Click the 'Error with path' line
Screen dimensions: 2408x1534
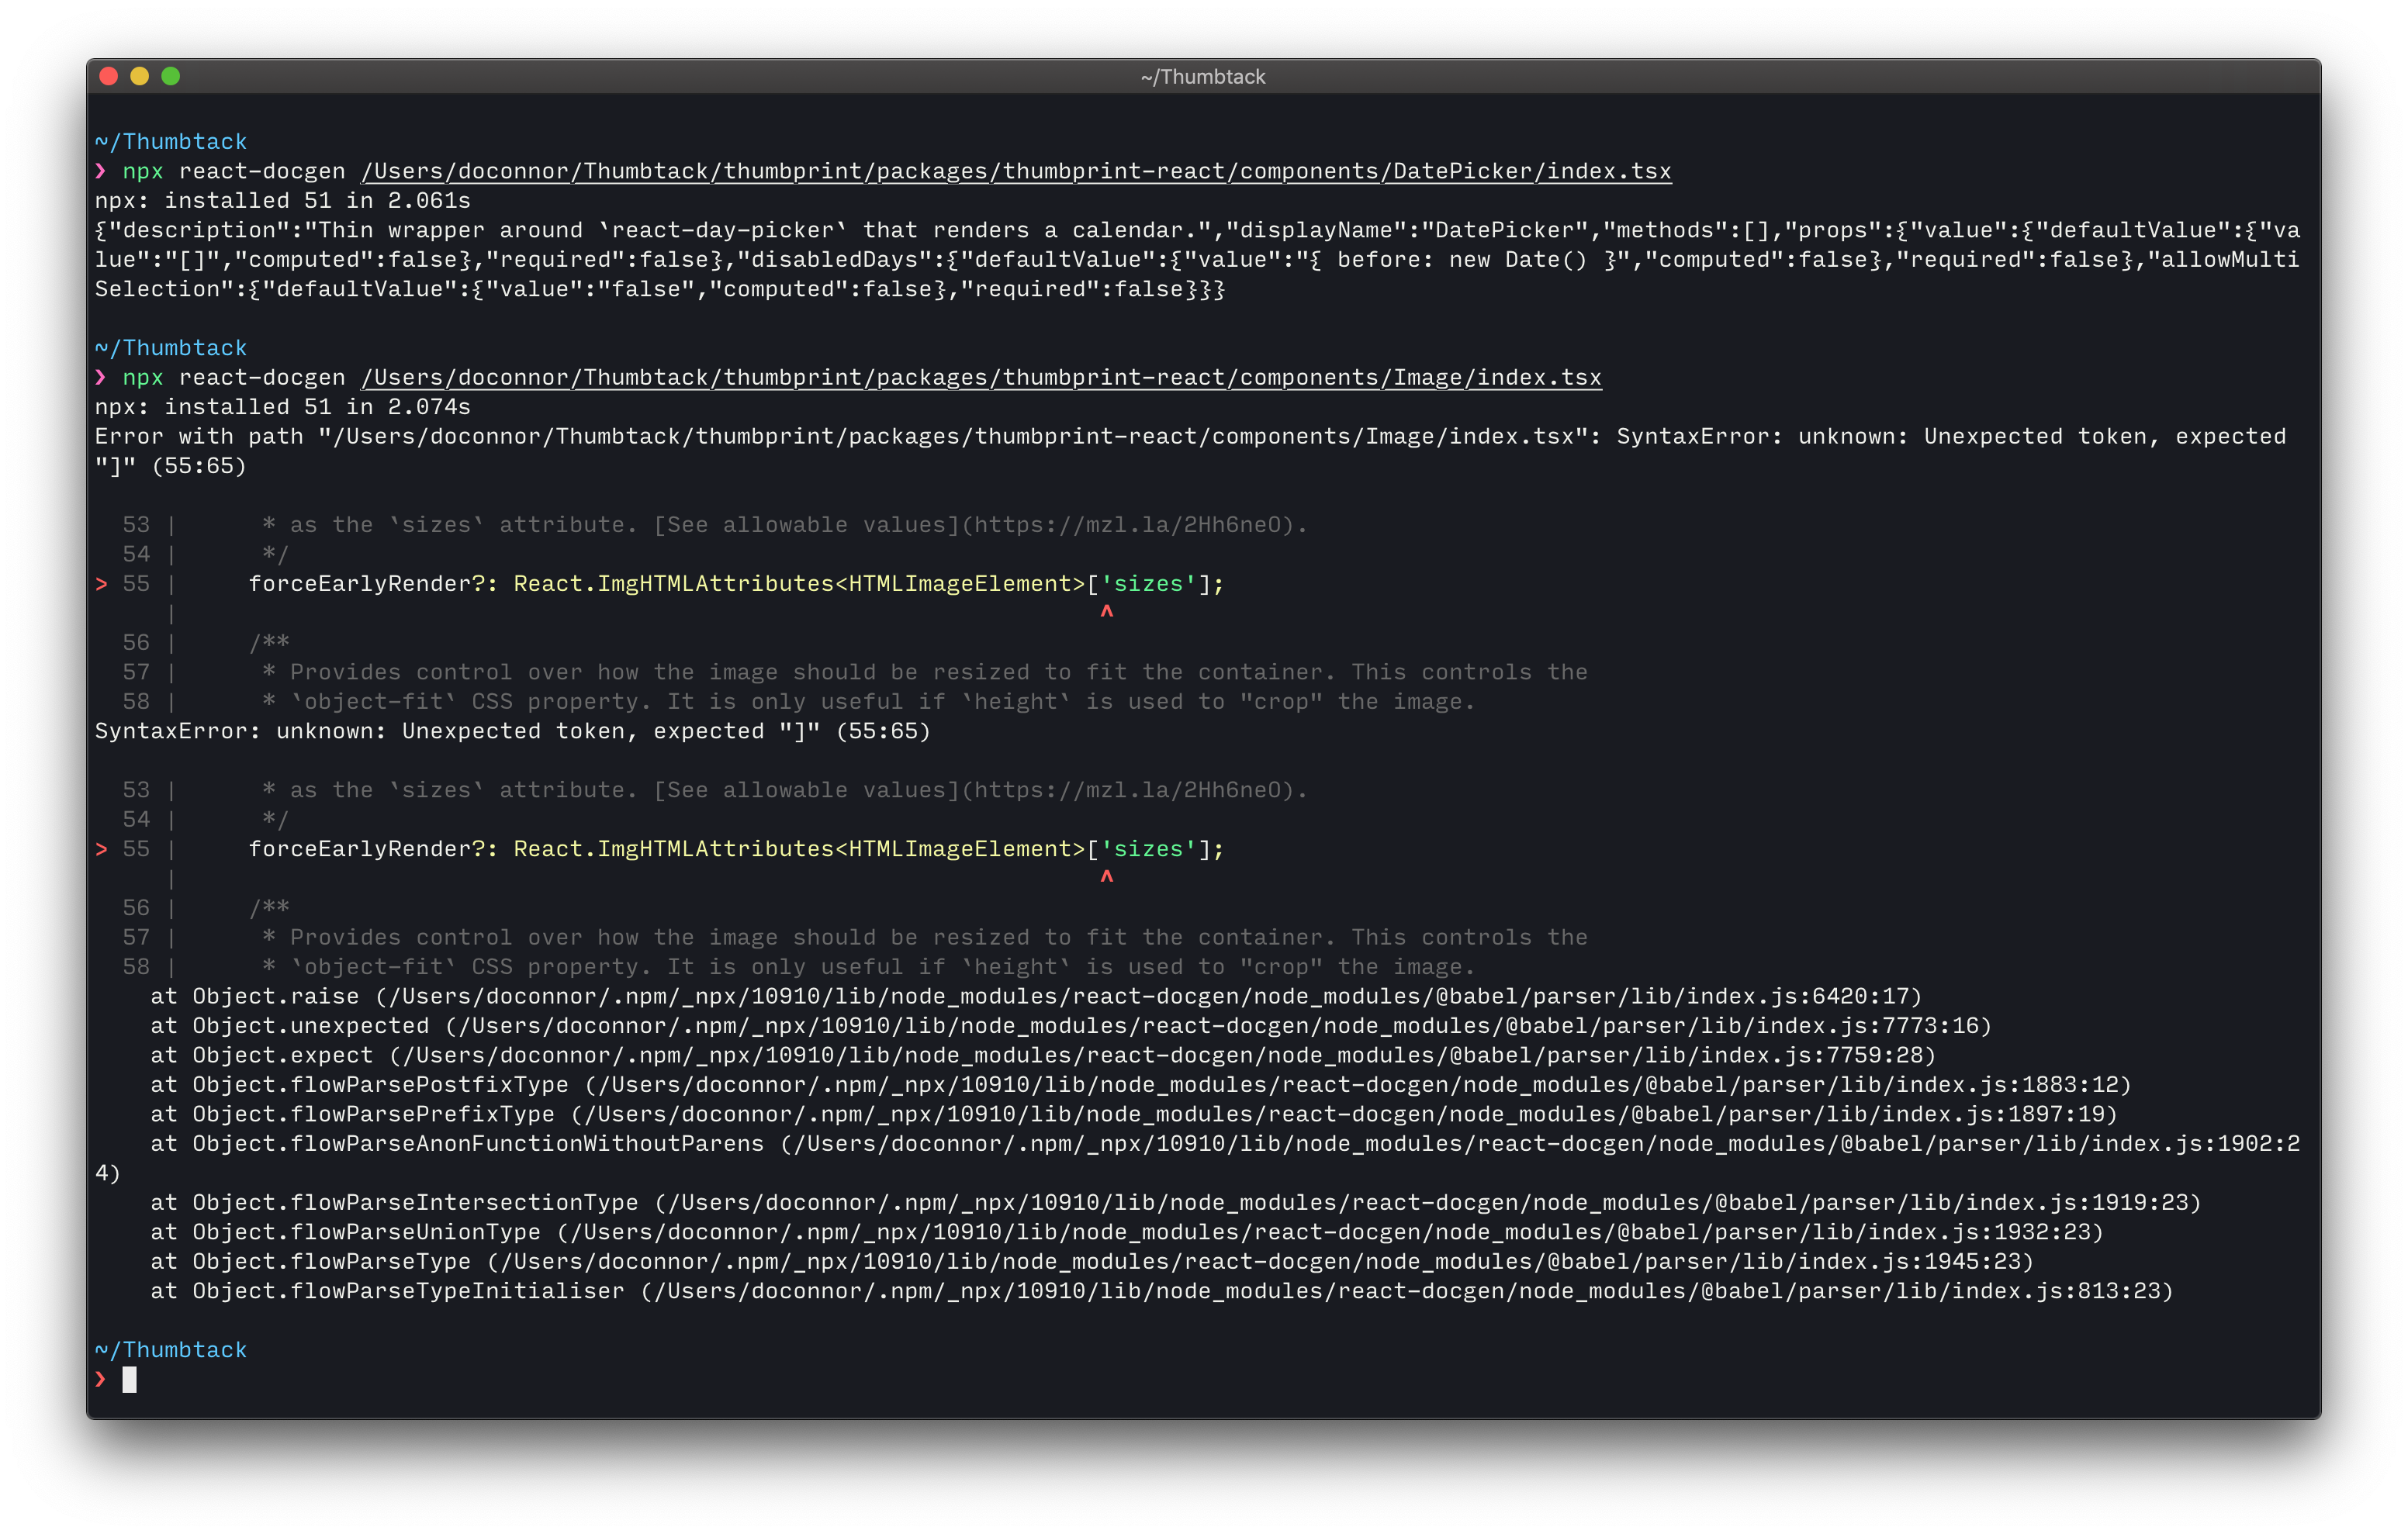(x=1190, y=437)
